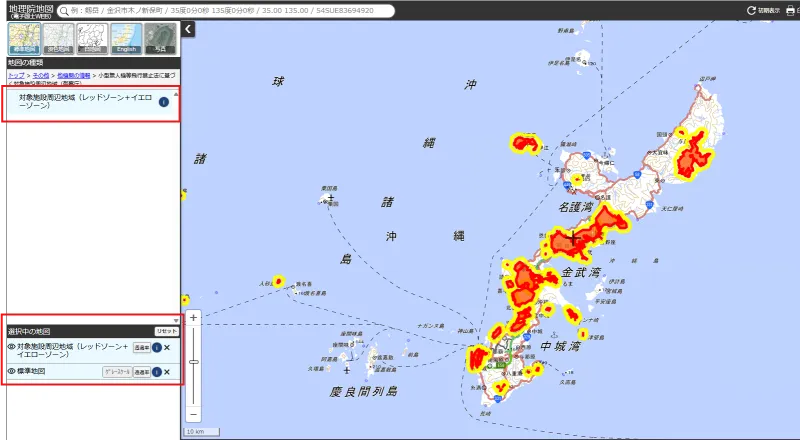Show info for the selected 標準地図 layer
800x440 pixels.
(x=157, y=372)
